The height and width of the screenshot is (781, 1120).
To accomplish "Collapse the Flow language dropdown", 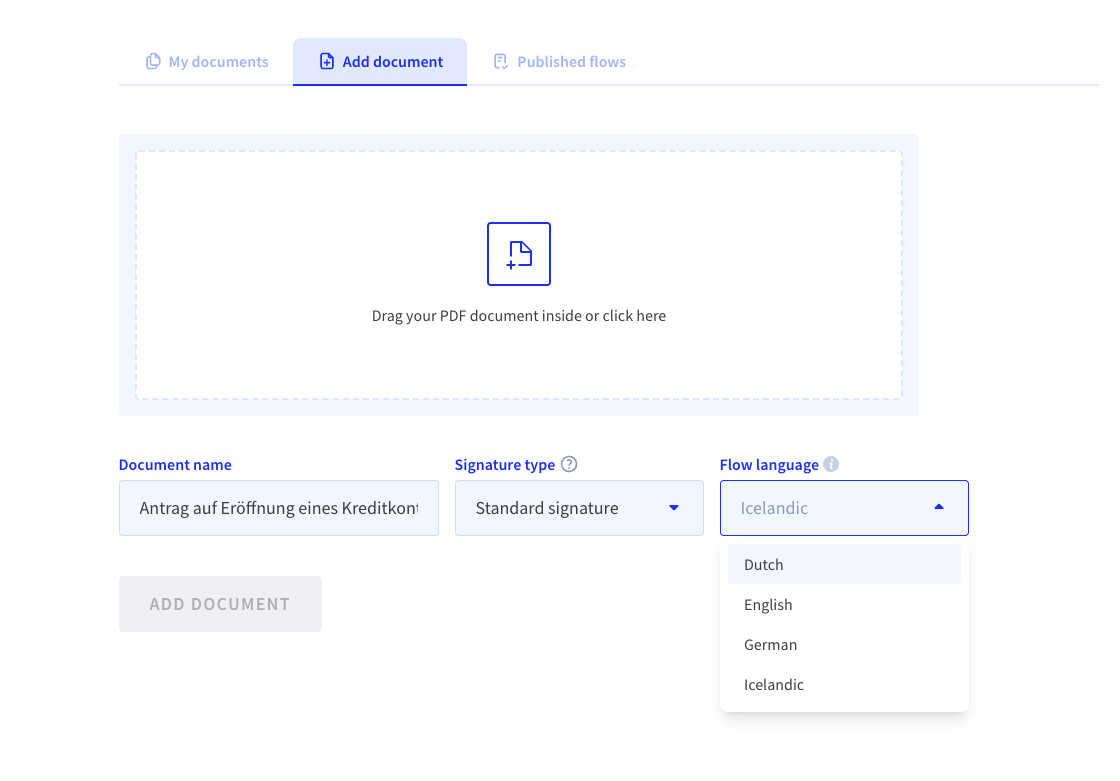I will point(844,508).
